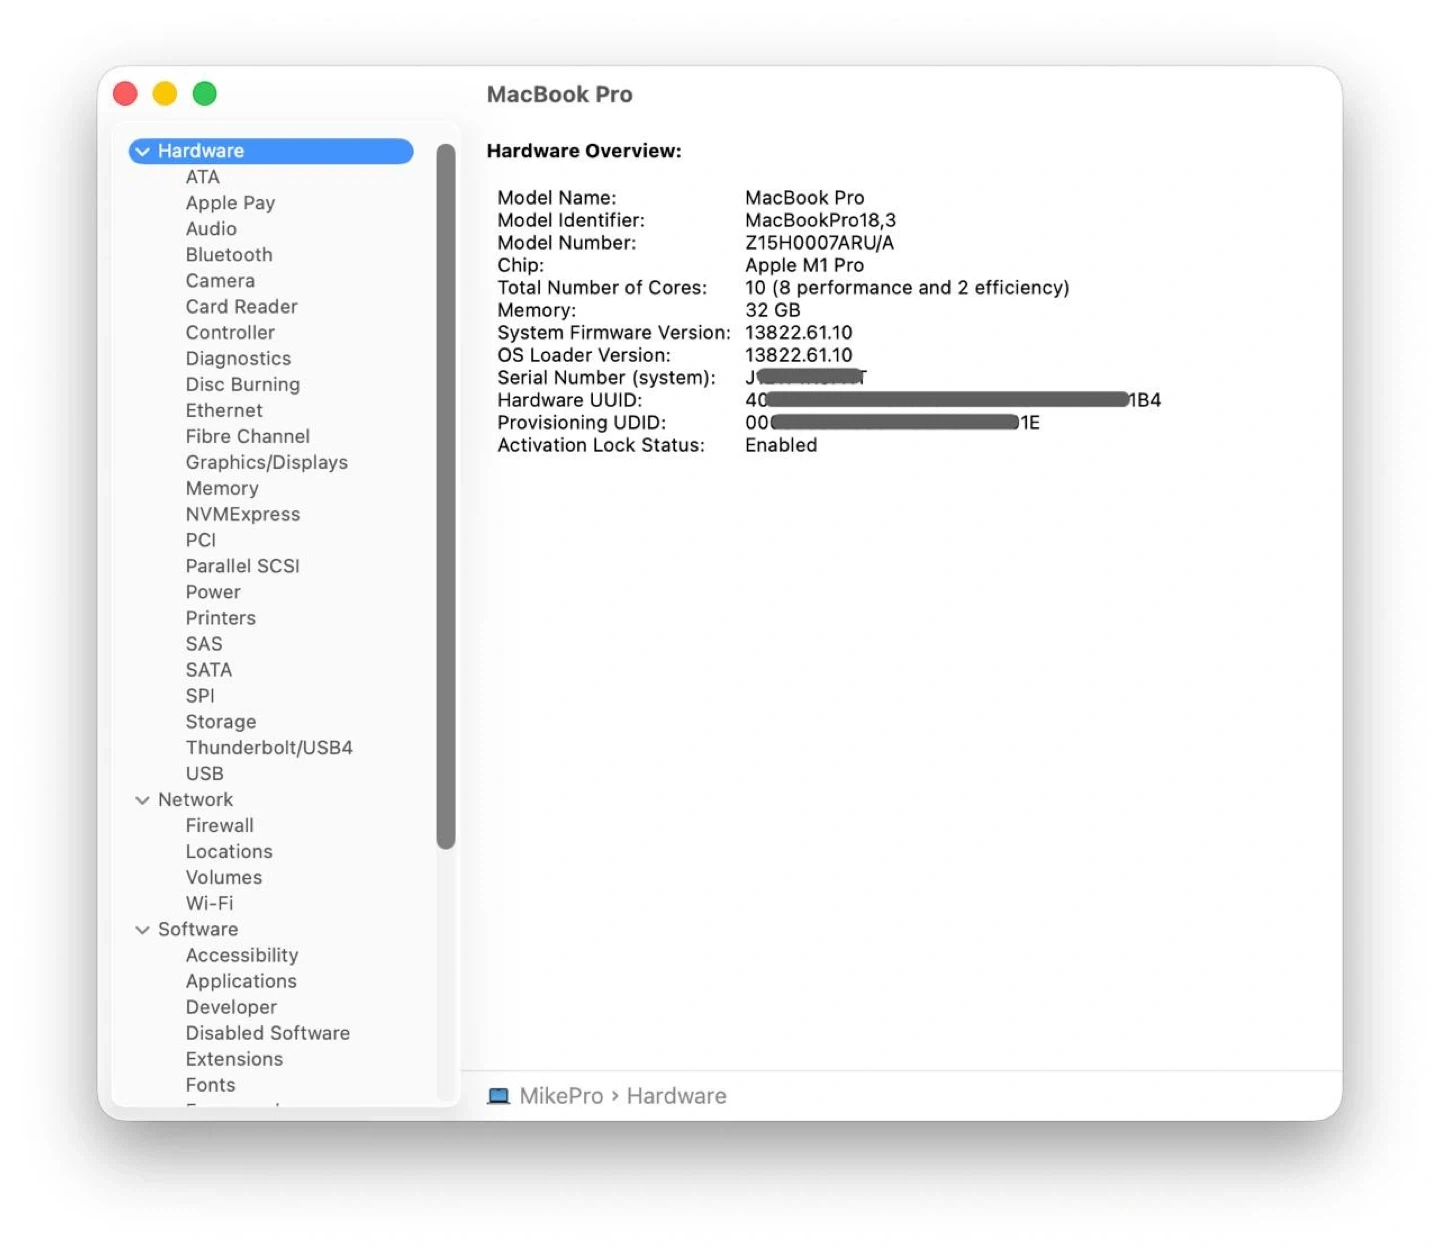This screenshot has height=1249, width=1440.
Task: Open Firewall network settings info
Action: (219, 825)
